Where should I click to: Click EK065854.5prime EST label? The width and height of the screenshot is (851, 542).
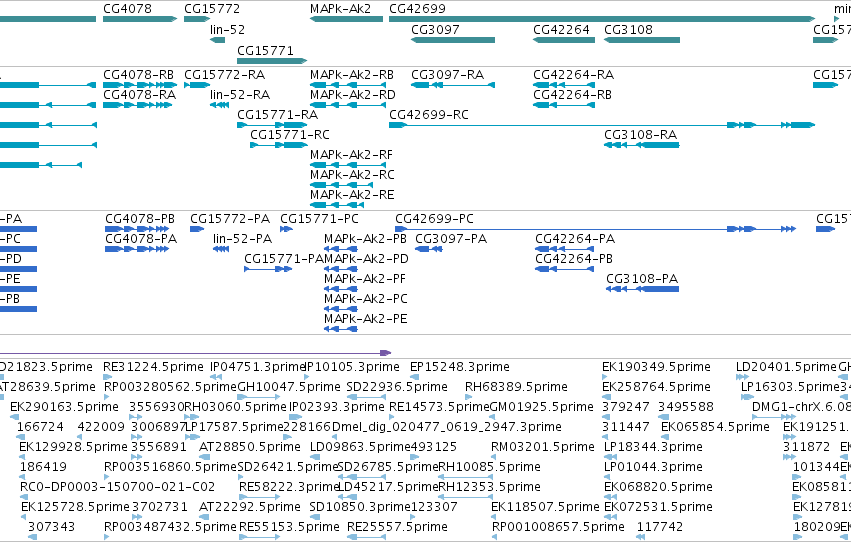coord(715,427)
